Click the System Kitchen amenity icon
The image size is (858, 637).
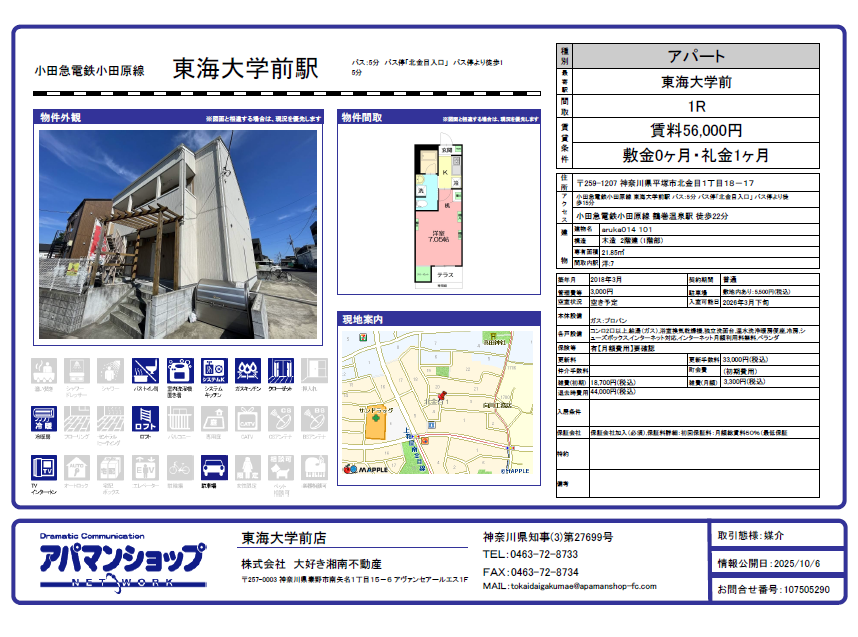(x=214, y=372)
